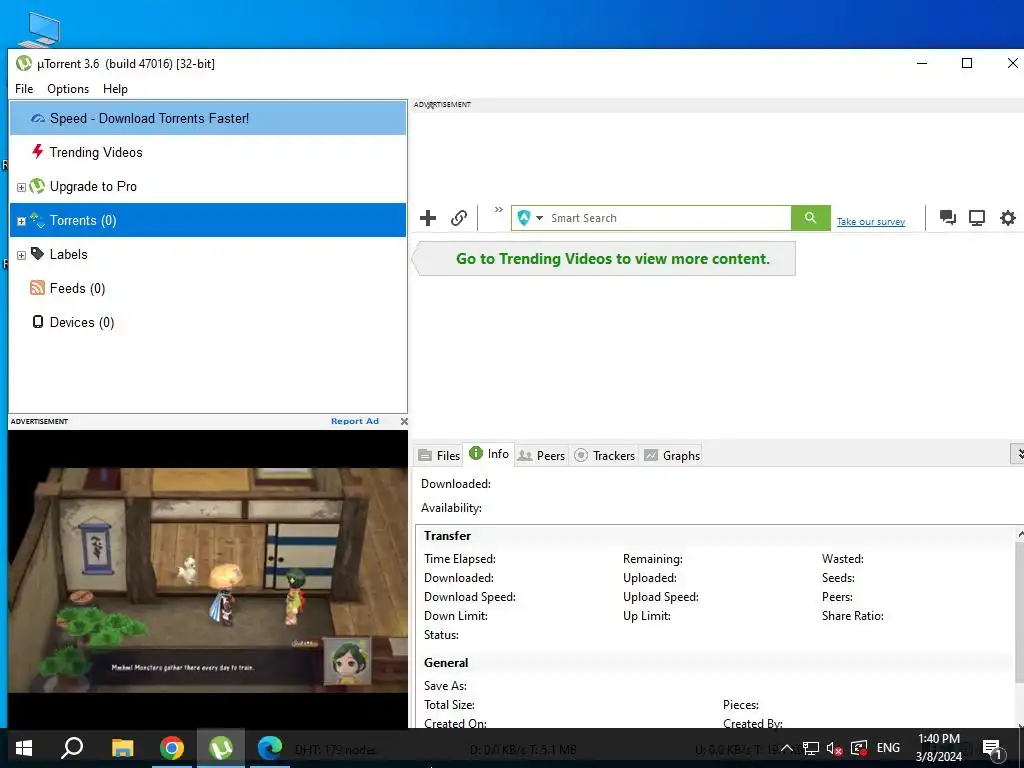
Task: Expand the hidden toolbar chevron
Action: click(x=499, y=210)
